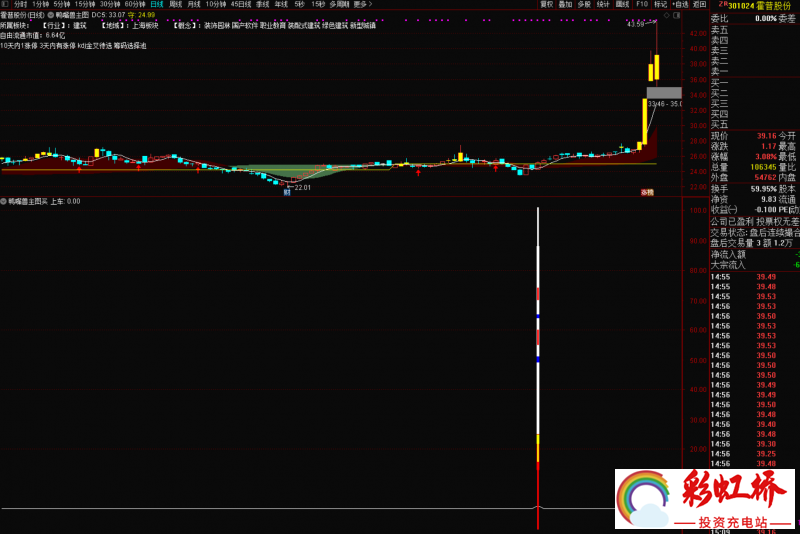Click the 添榜 marker near the chart bottom
The height and width of the screenshot is (534, 800).
coord(647,192)
